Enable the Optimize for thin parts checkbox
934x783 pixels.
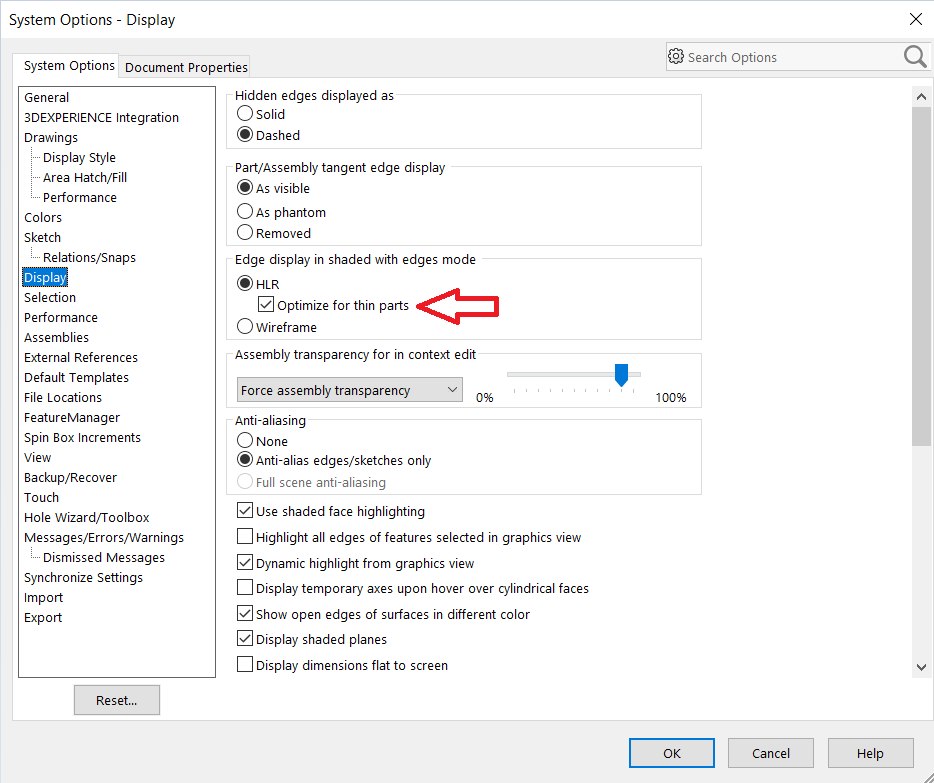coord(265,304)
